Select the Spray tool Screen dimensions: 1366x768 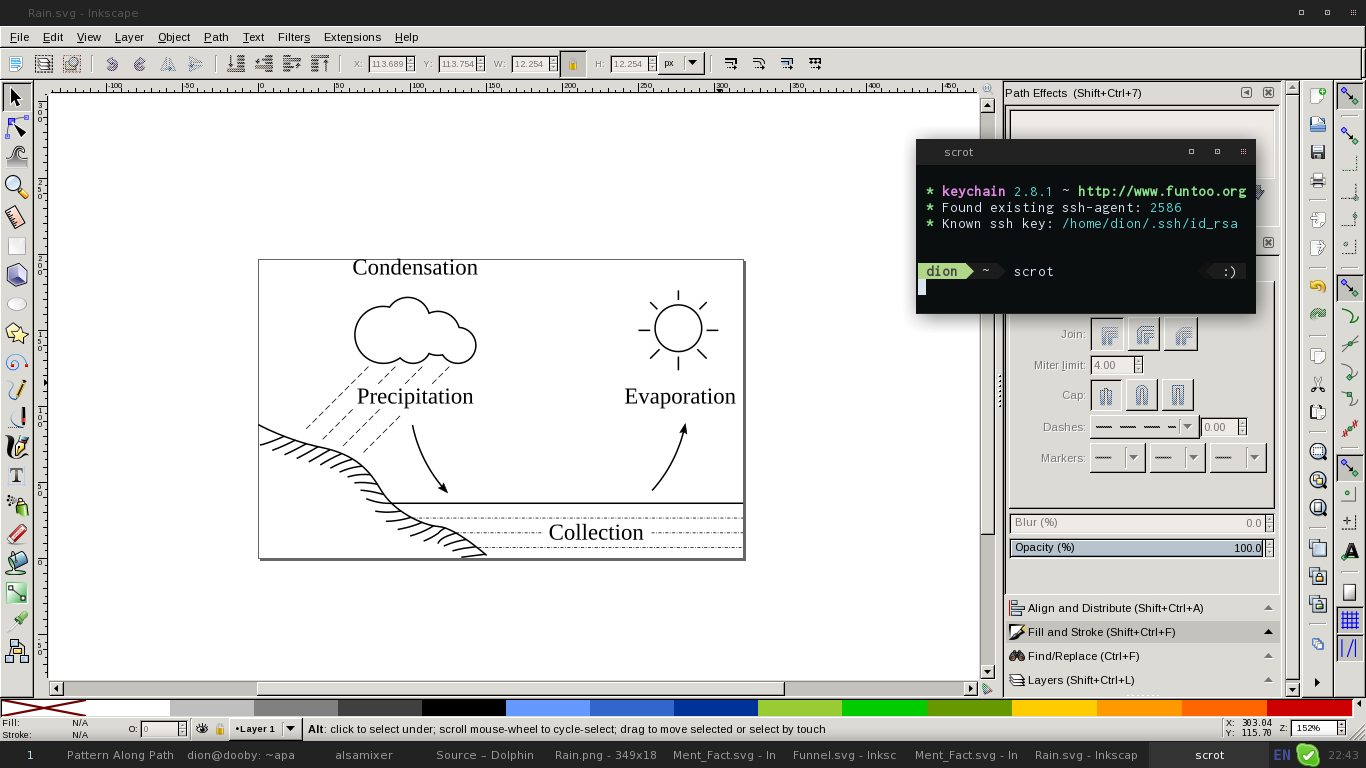pos(16,505)
